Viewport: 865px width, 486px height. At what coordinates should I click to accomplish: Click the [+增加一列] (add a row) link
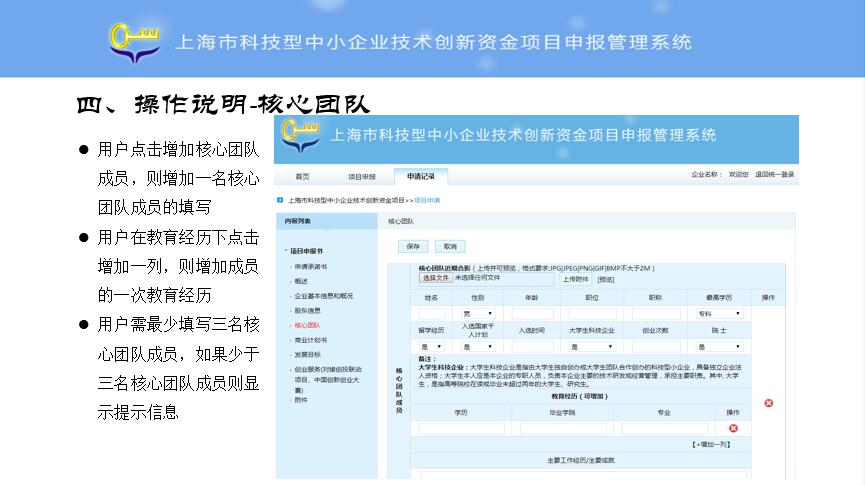point(712,445)
